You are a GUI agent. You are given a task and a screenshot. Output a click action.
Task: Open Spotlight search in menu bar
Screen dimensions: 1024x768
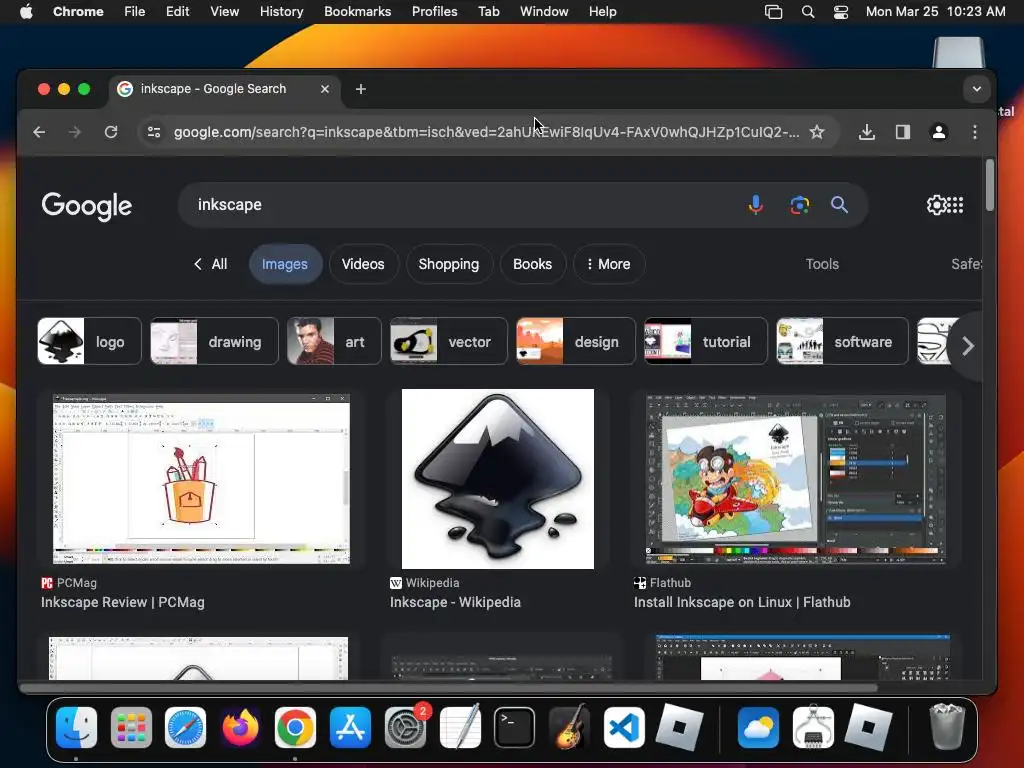pyautogui.click(x=808, y=12)
